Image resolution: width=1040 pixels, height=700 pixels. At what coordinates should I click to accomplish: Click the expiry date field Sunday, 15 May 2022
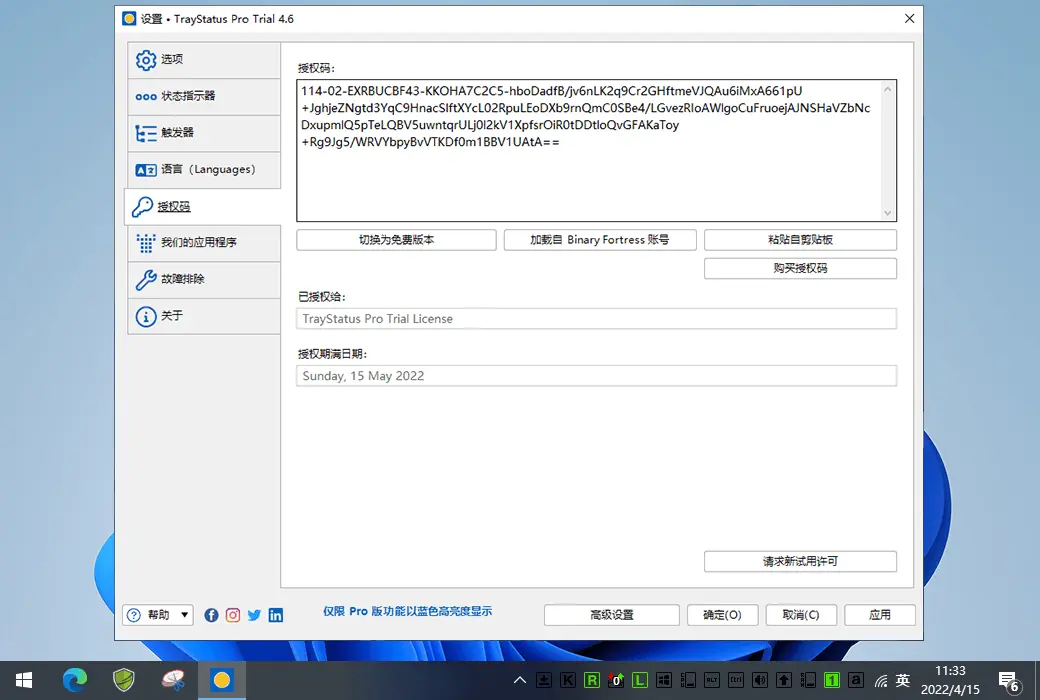tap(596, 376)
